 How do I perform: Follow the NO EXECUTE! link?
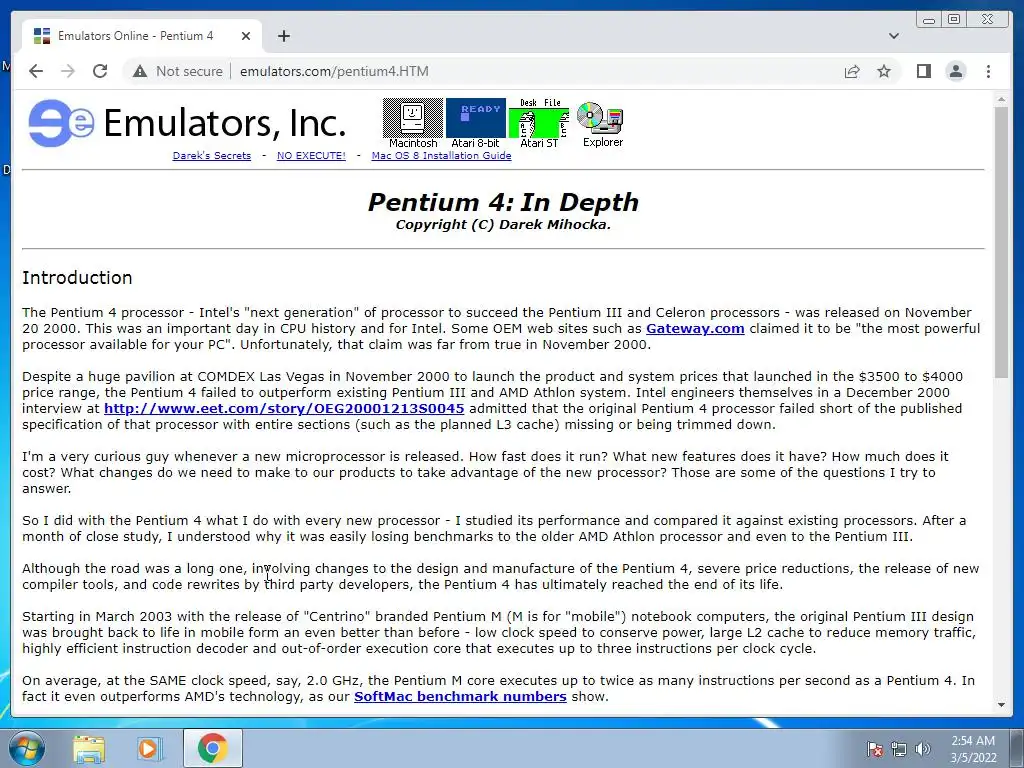311,155
